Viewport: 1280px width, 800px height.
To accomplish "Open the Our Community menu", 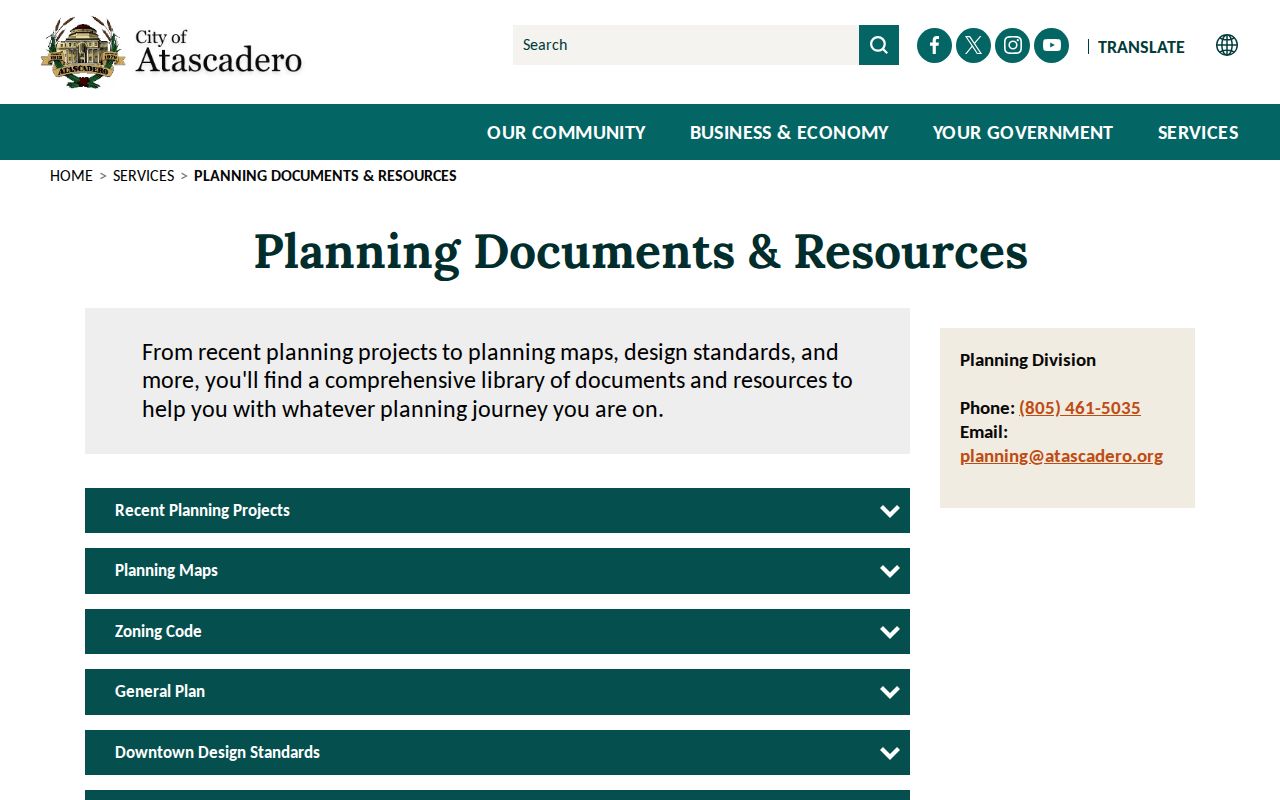I will [566, 132].
